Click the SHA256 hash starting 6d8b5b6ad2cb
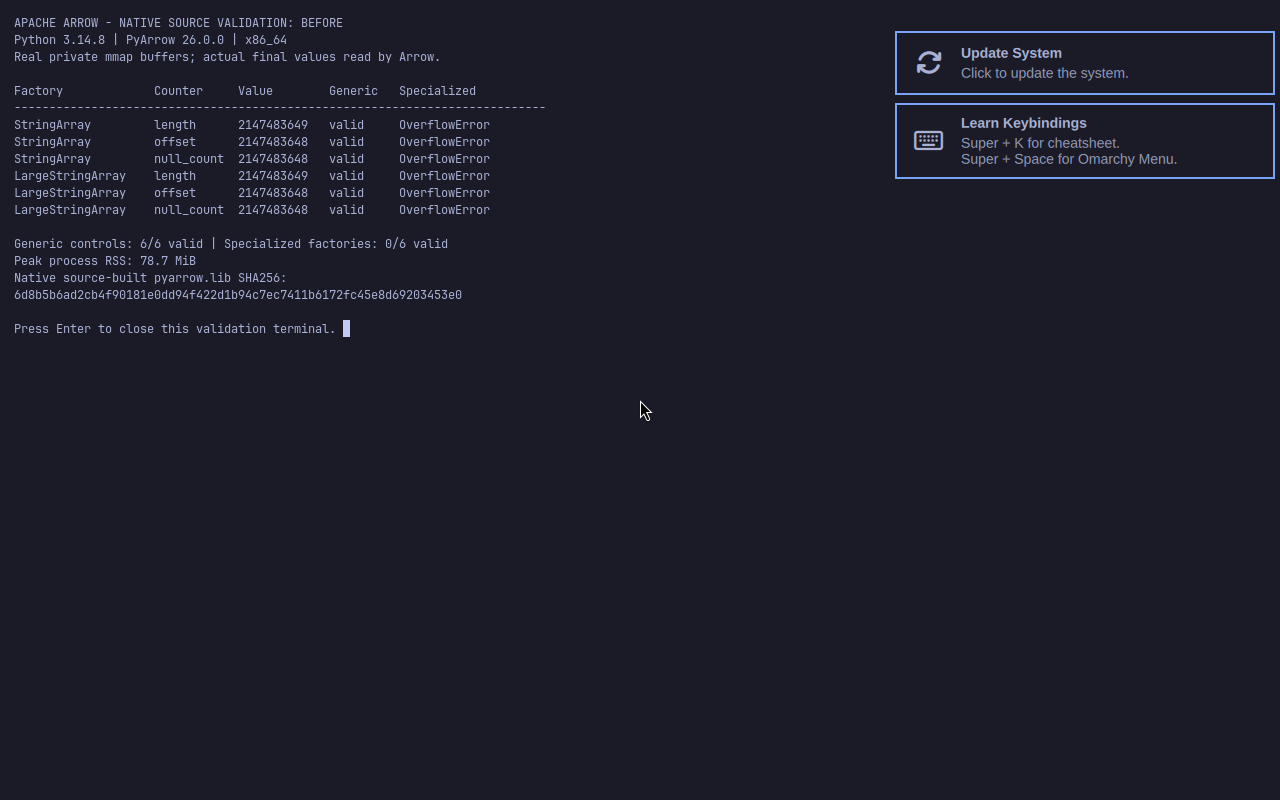The width and height of the screenshot is (1280, 800). [x=238, y=295]
